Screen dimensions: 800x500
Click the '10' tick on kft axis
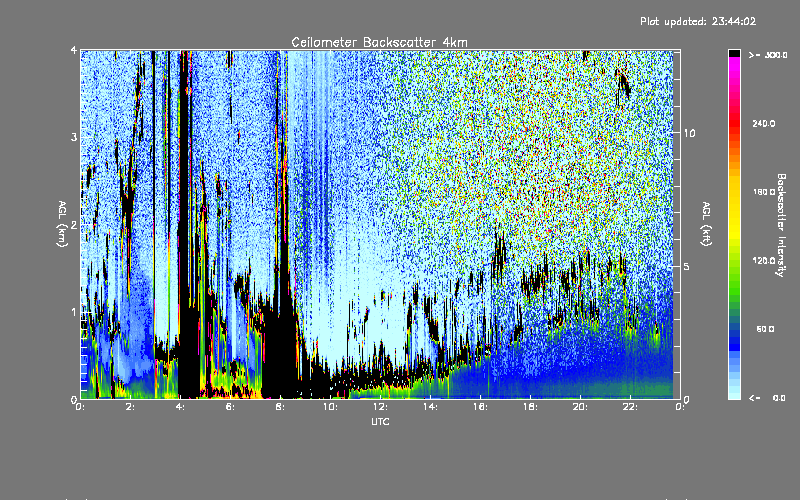click(689, 133)
